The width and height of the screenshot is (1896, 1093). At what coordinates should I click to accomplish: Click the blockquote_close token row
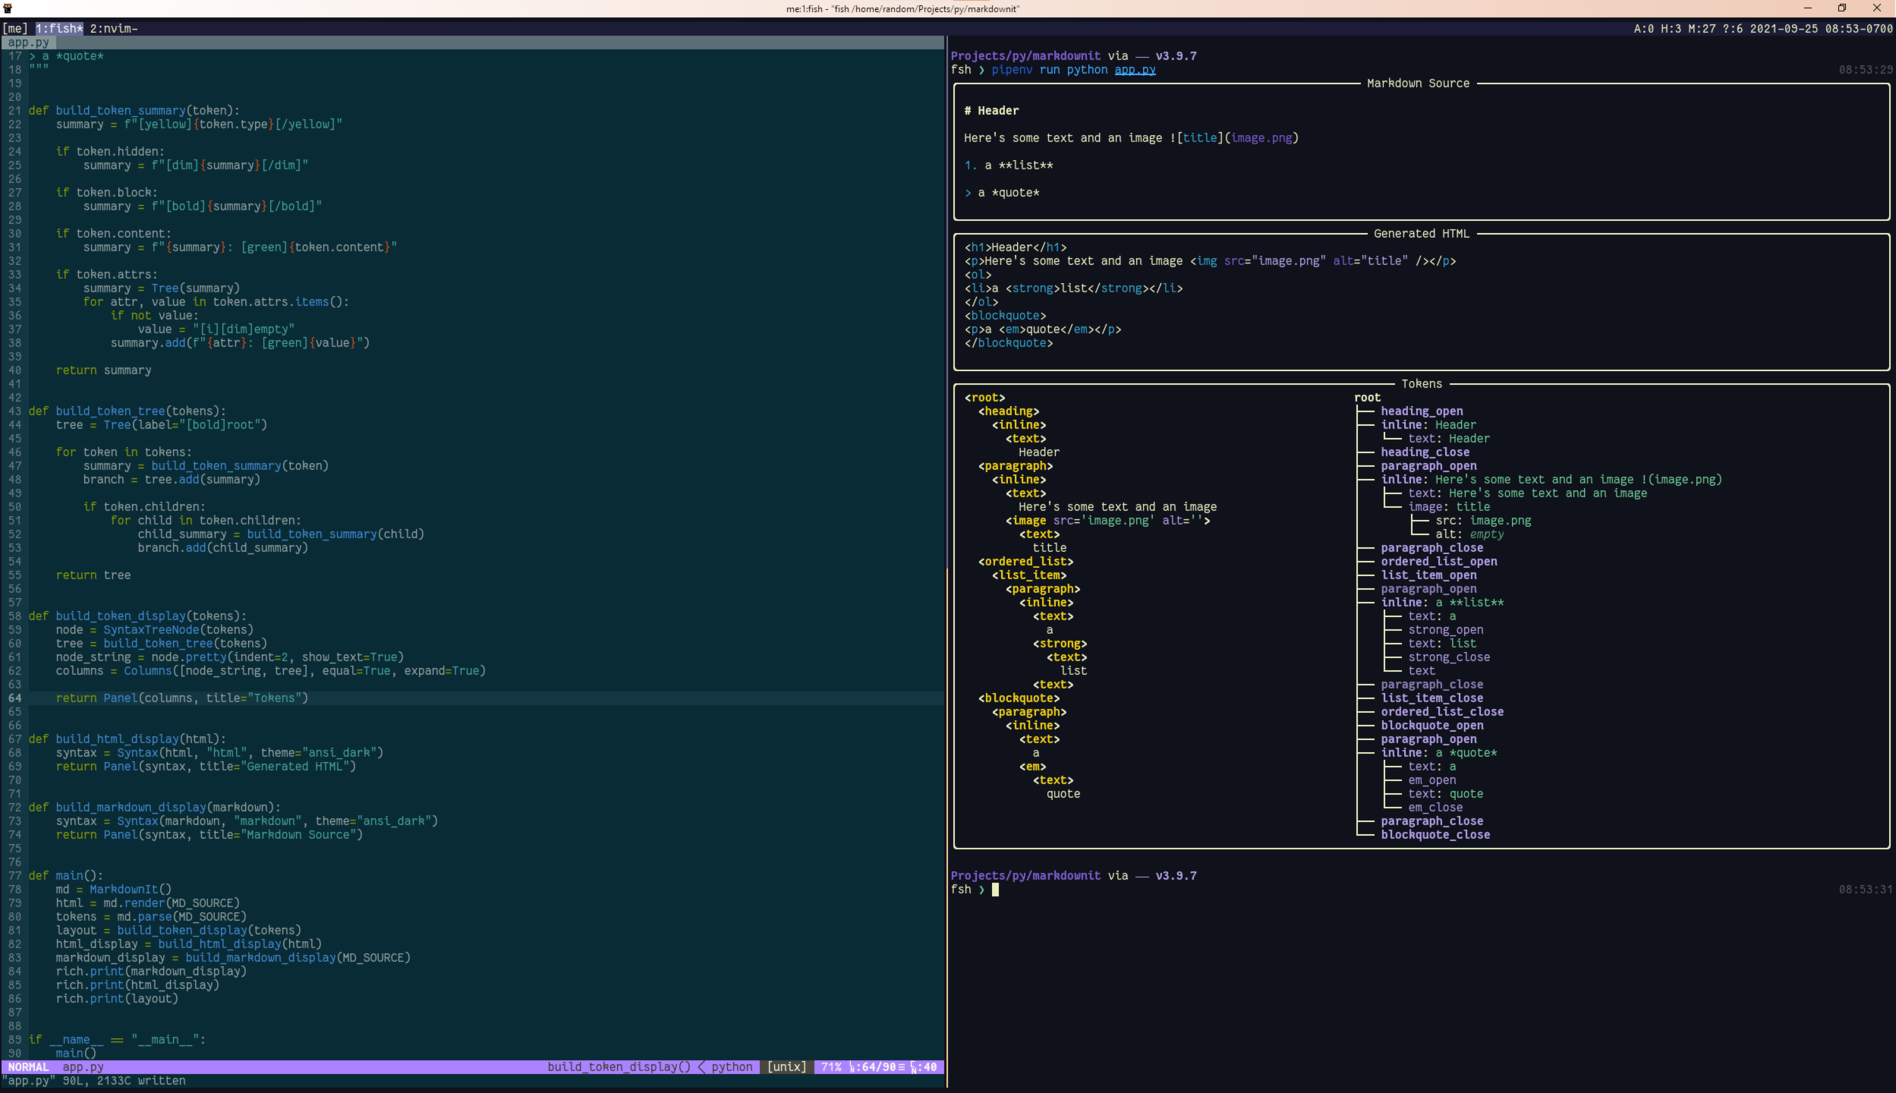(1435, 835)
